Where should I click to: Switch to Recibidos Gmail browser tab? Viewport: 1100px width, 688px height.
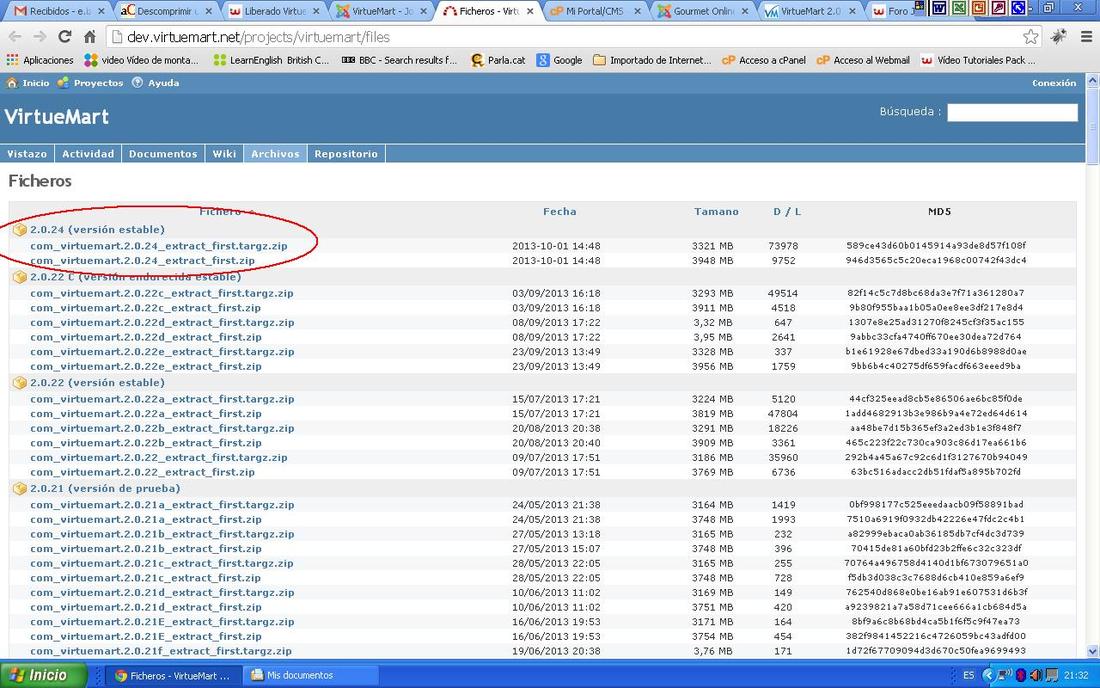coord(59,11)
